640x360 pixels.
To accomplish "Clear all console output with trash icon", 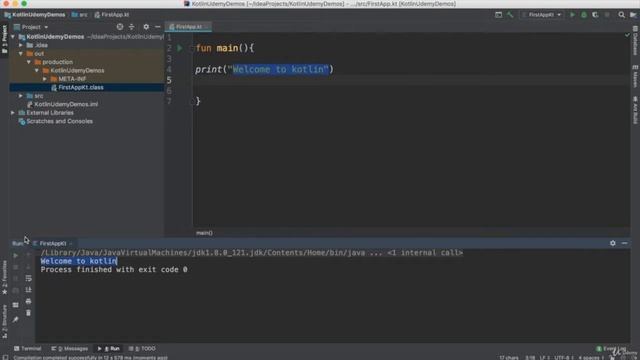I will point(28,313).
